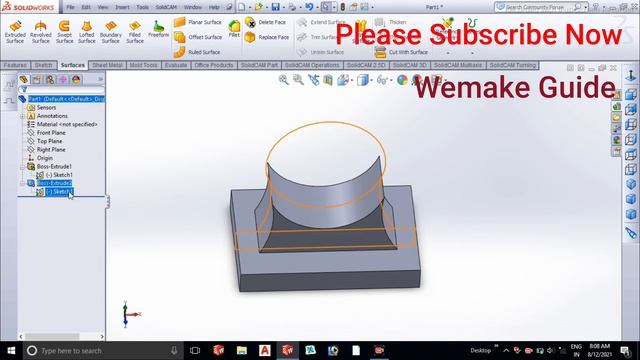Open the PropertyManager tab
Viewport: 640px width, 360px height.
[x=37, y=80]
